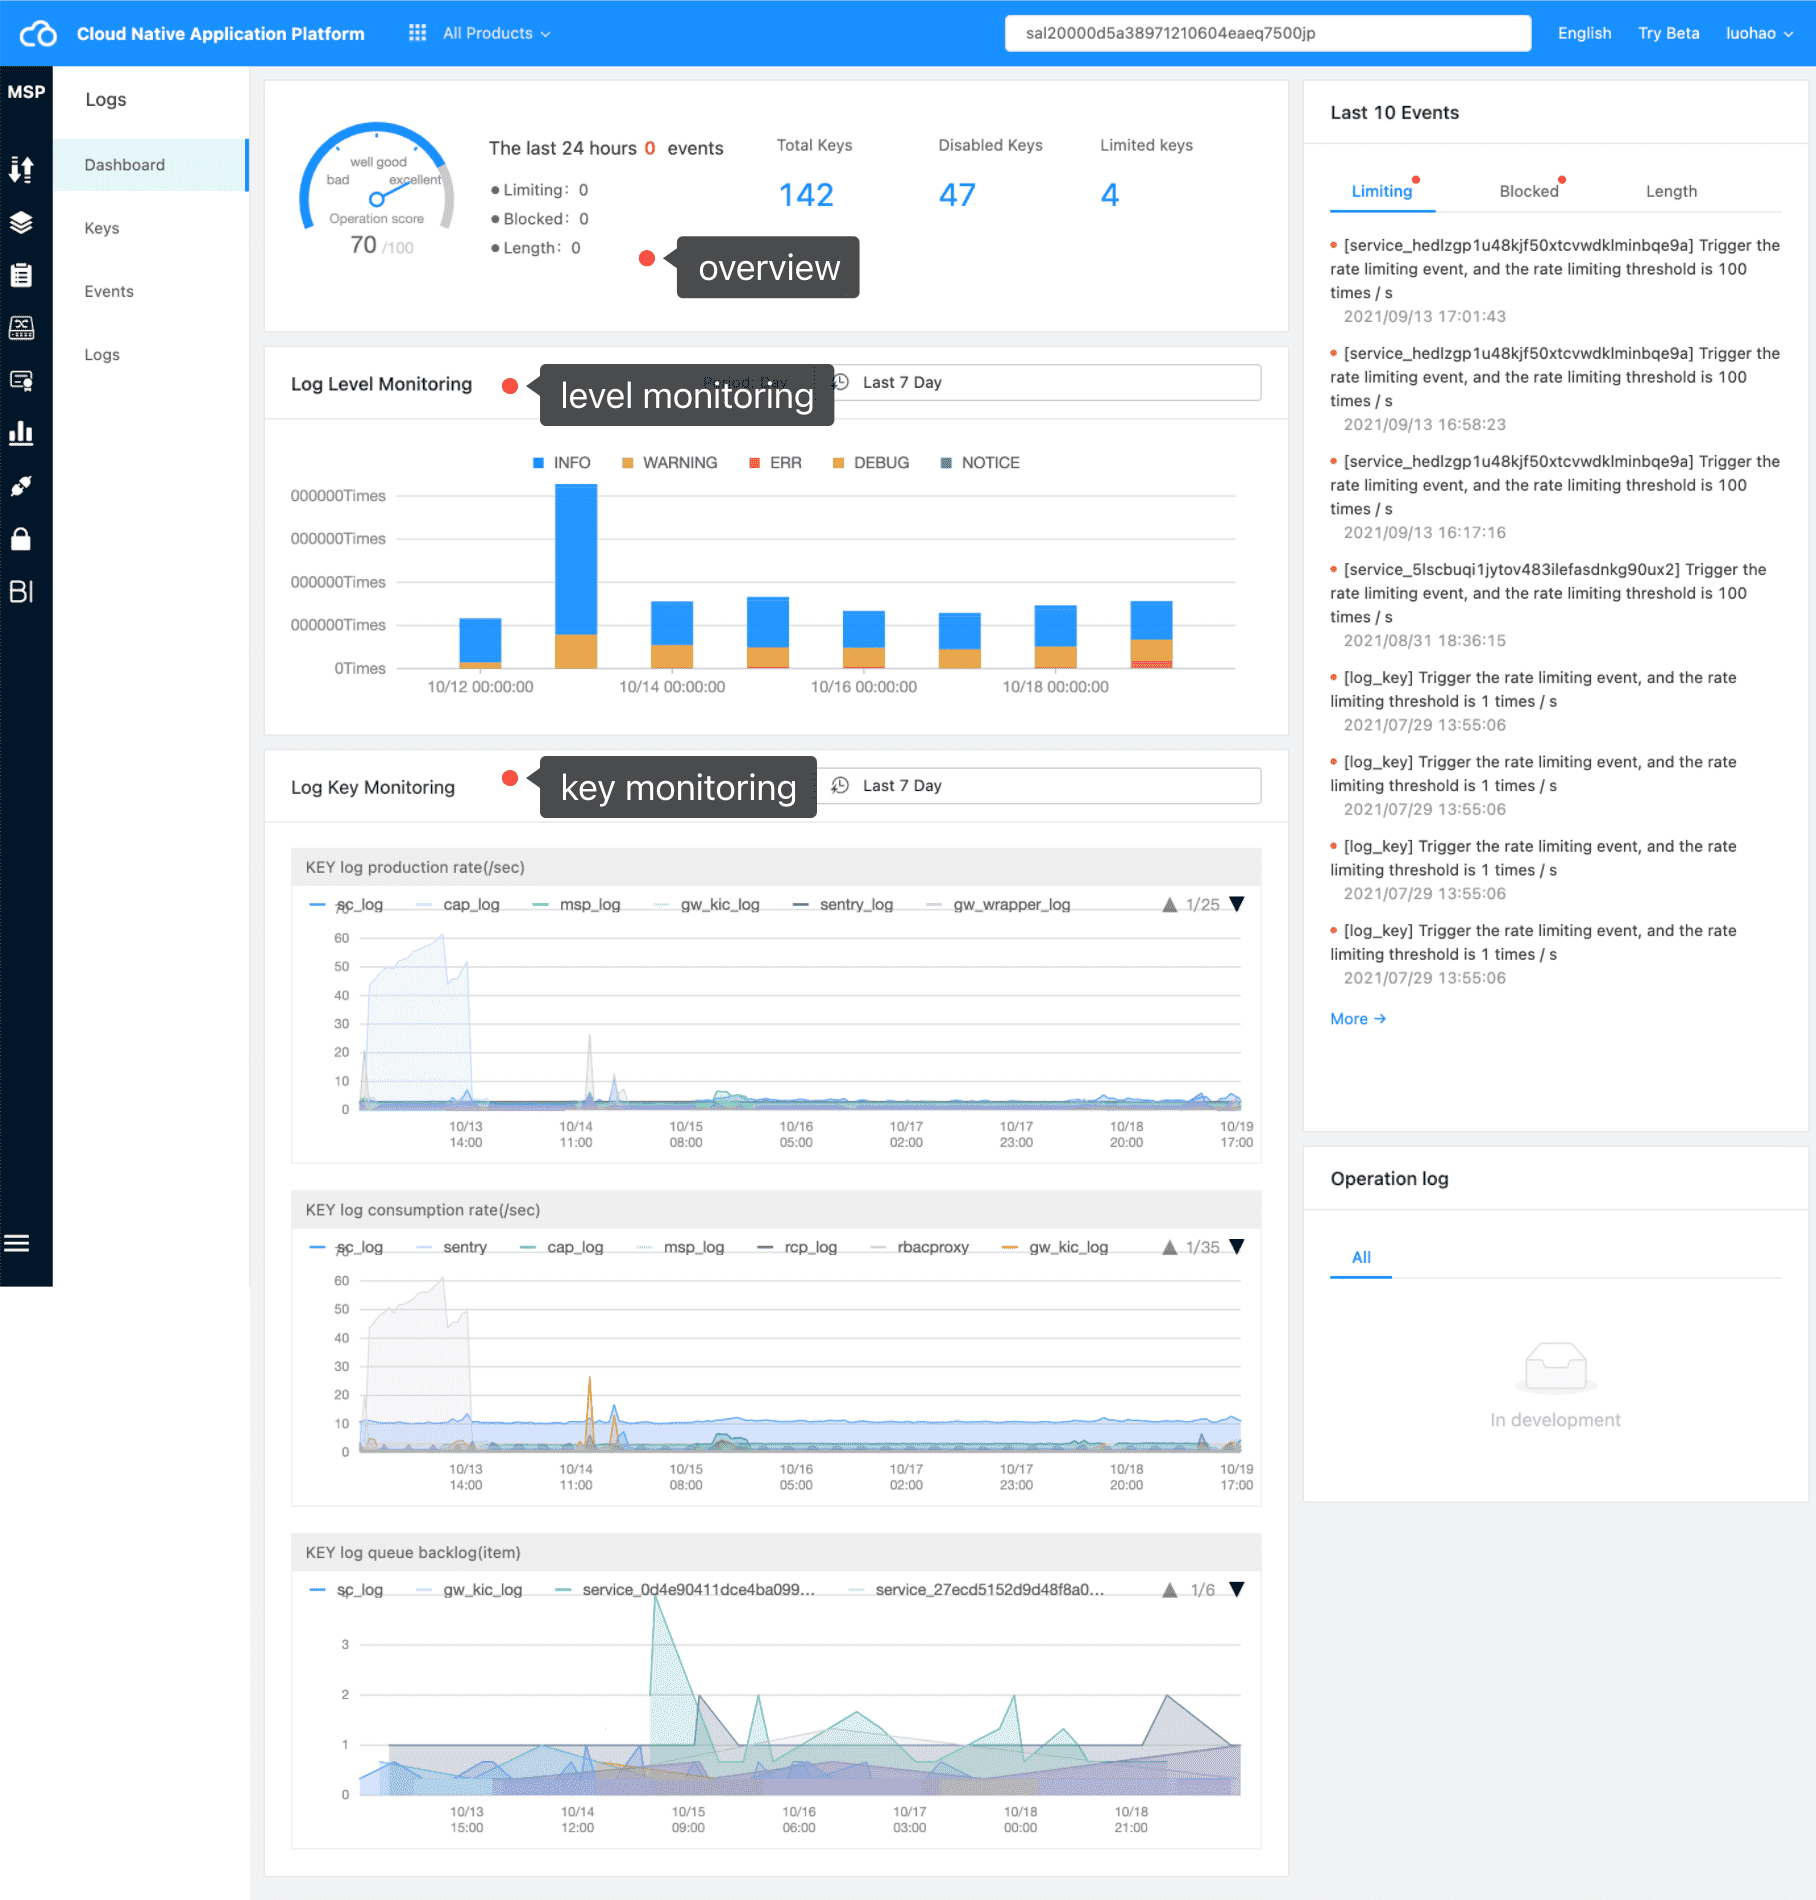Image resolution: width=1816 pixels, height=1900 pixels.
Task: Open the bar chart sidebar icon
Action: point(21,433)
